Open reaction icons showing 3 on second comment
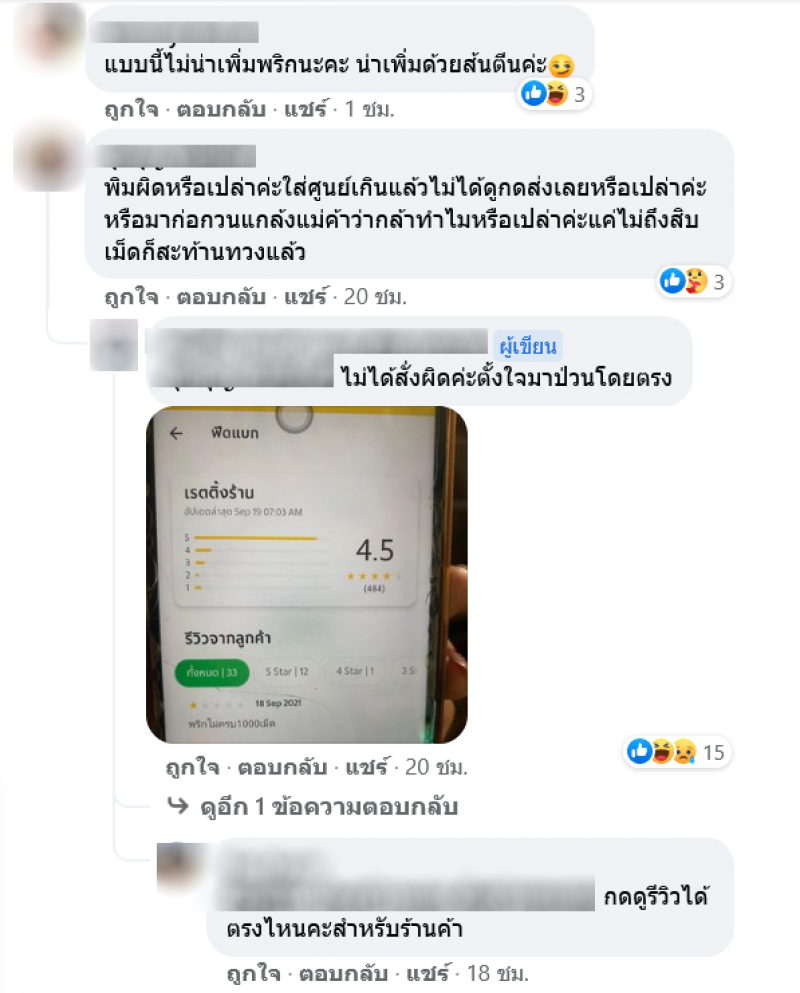The width and height of the screenshot is (800, 993). [x=693, y=281]
